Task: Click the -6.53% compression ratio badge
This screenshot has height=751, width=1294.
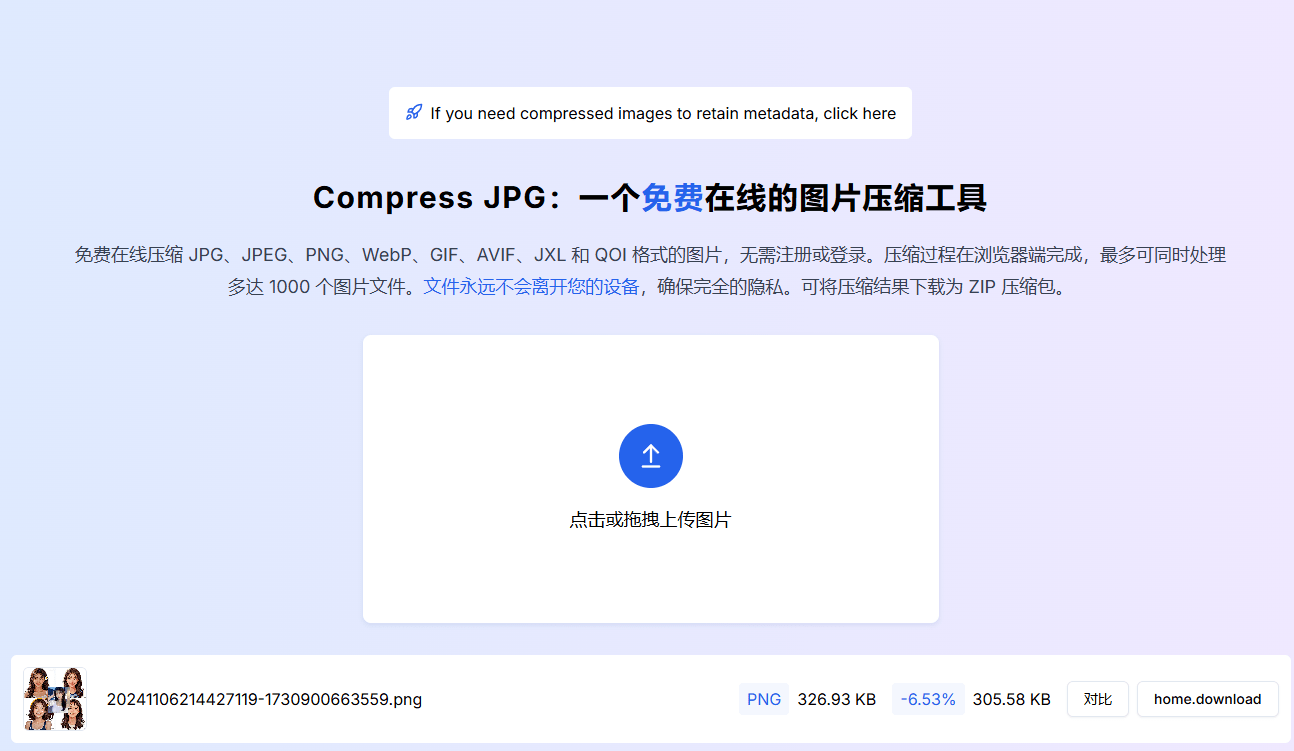Action: pyautogui.click(x=927, y=699)
